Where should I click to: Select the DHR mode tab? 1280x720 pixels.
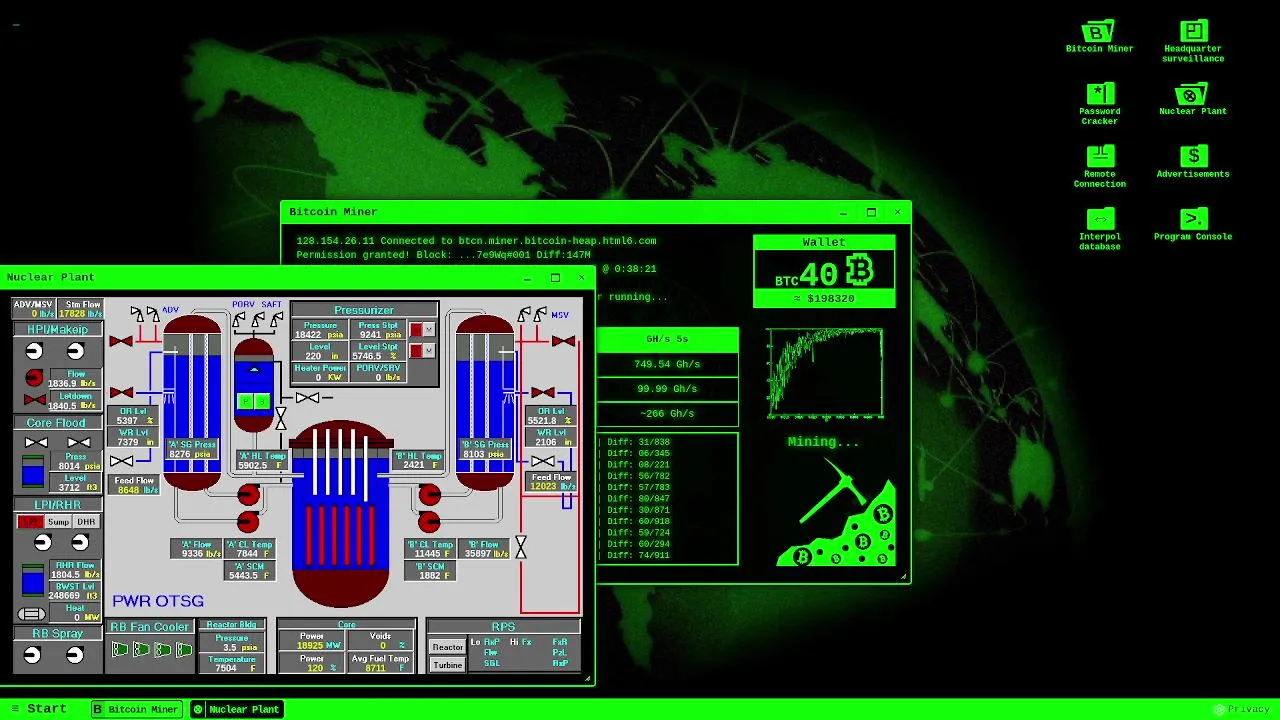[x=86, y=522]
